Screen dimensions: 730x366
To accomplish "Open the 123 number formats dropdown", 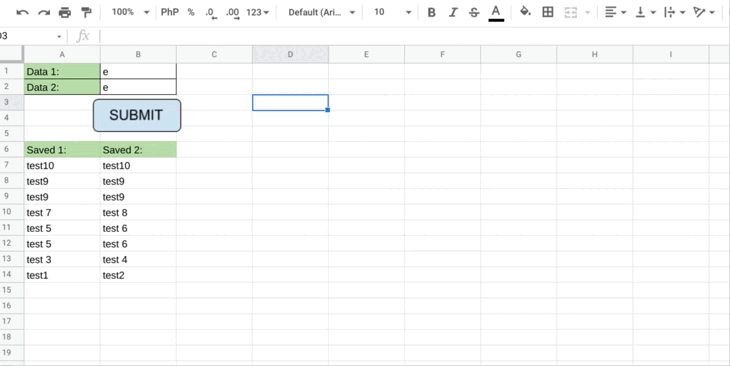I will 257,12.
